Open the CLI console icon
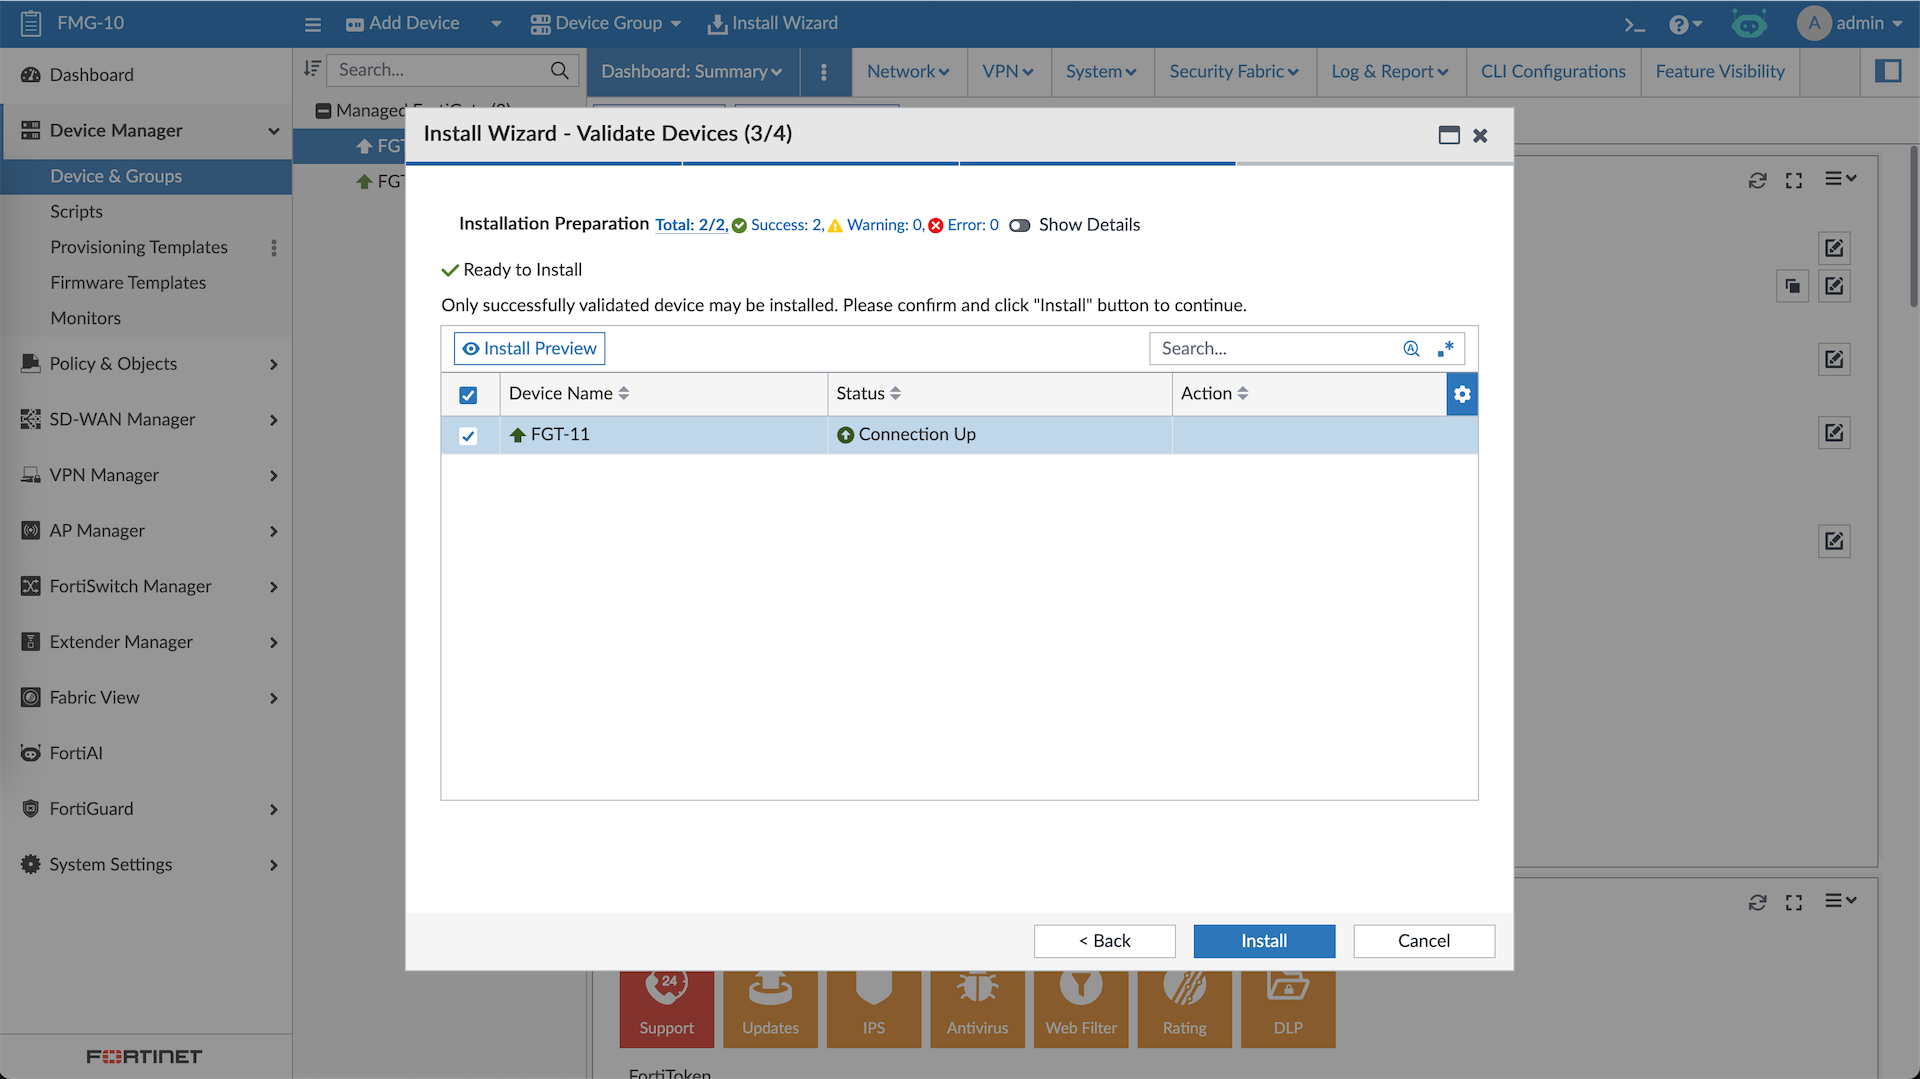The image size is (1920, 1079). pos(1634,24)
